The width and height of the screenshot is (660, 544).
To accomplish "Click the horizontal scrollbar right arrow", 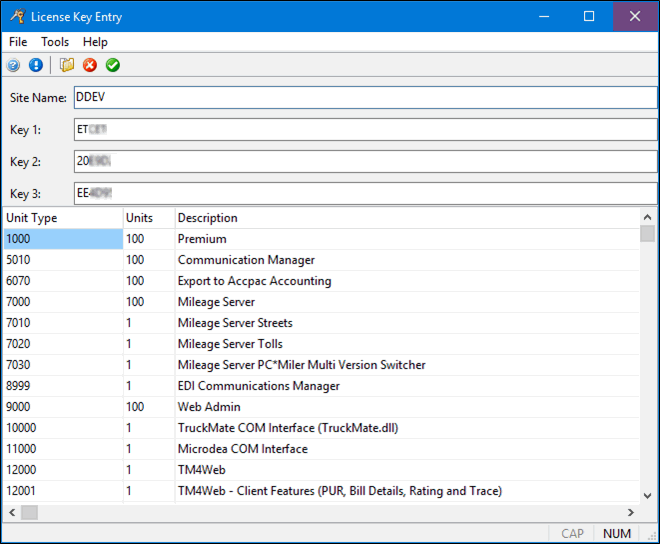I will click(629, 512).
